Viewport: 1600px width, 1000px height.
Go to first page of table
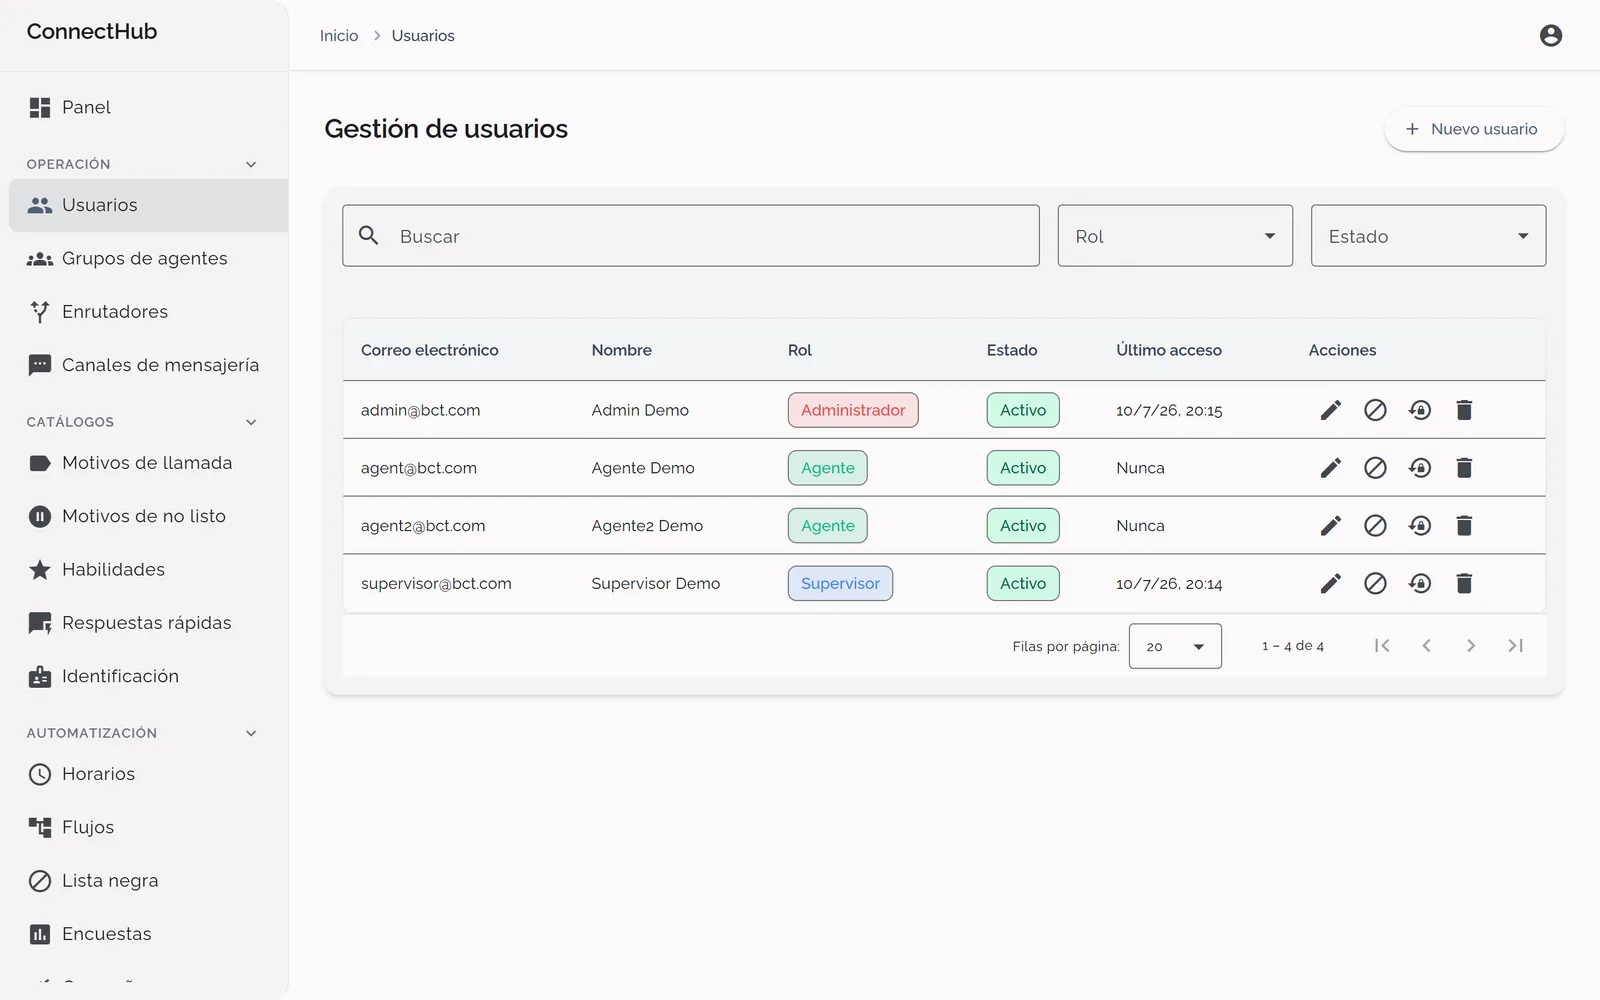tap(1382, 646)
